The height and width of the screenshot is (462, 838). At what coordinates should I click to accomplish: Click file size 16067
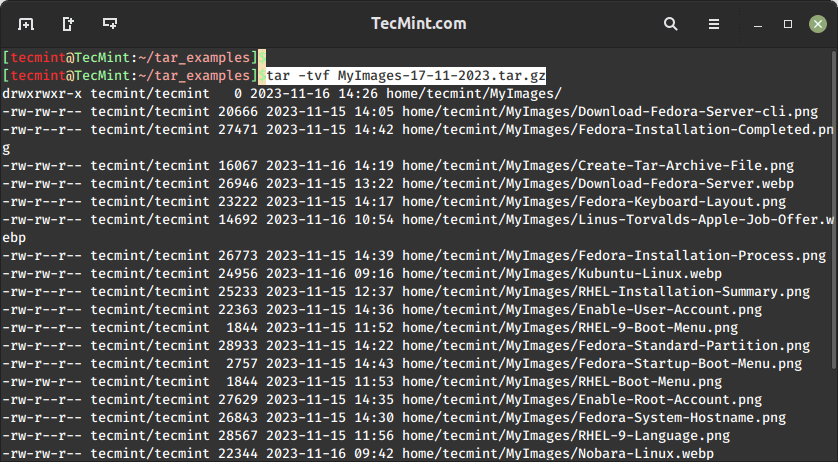(x=238, y=166)
